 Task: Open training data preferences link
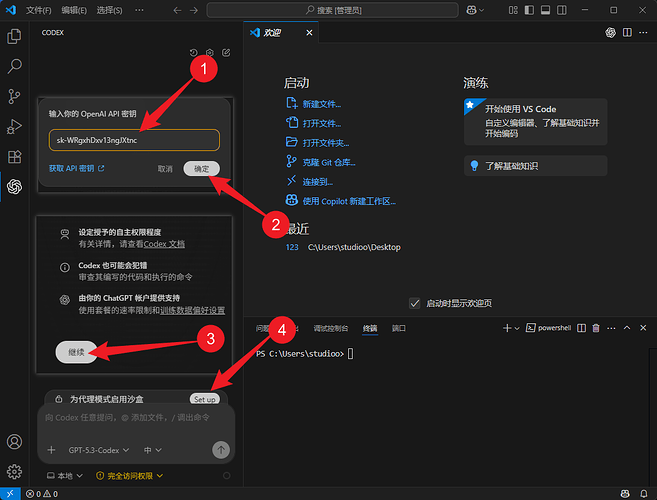point(193,310)
